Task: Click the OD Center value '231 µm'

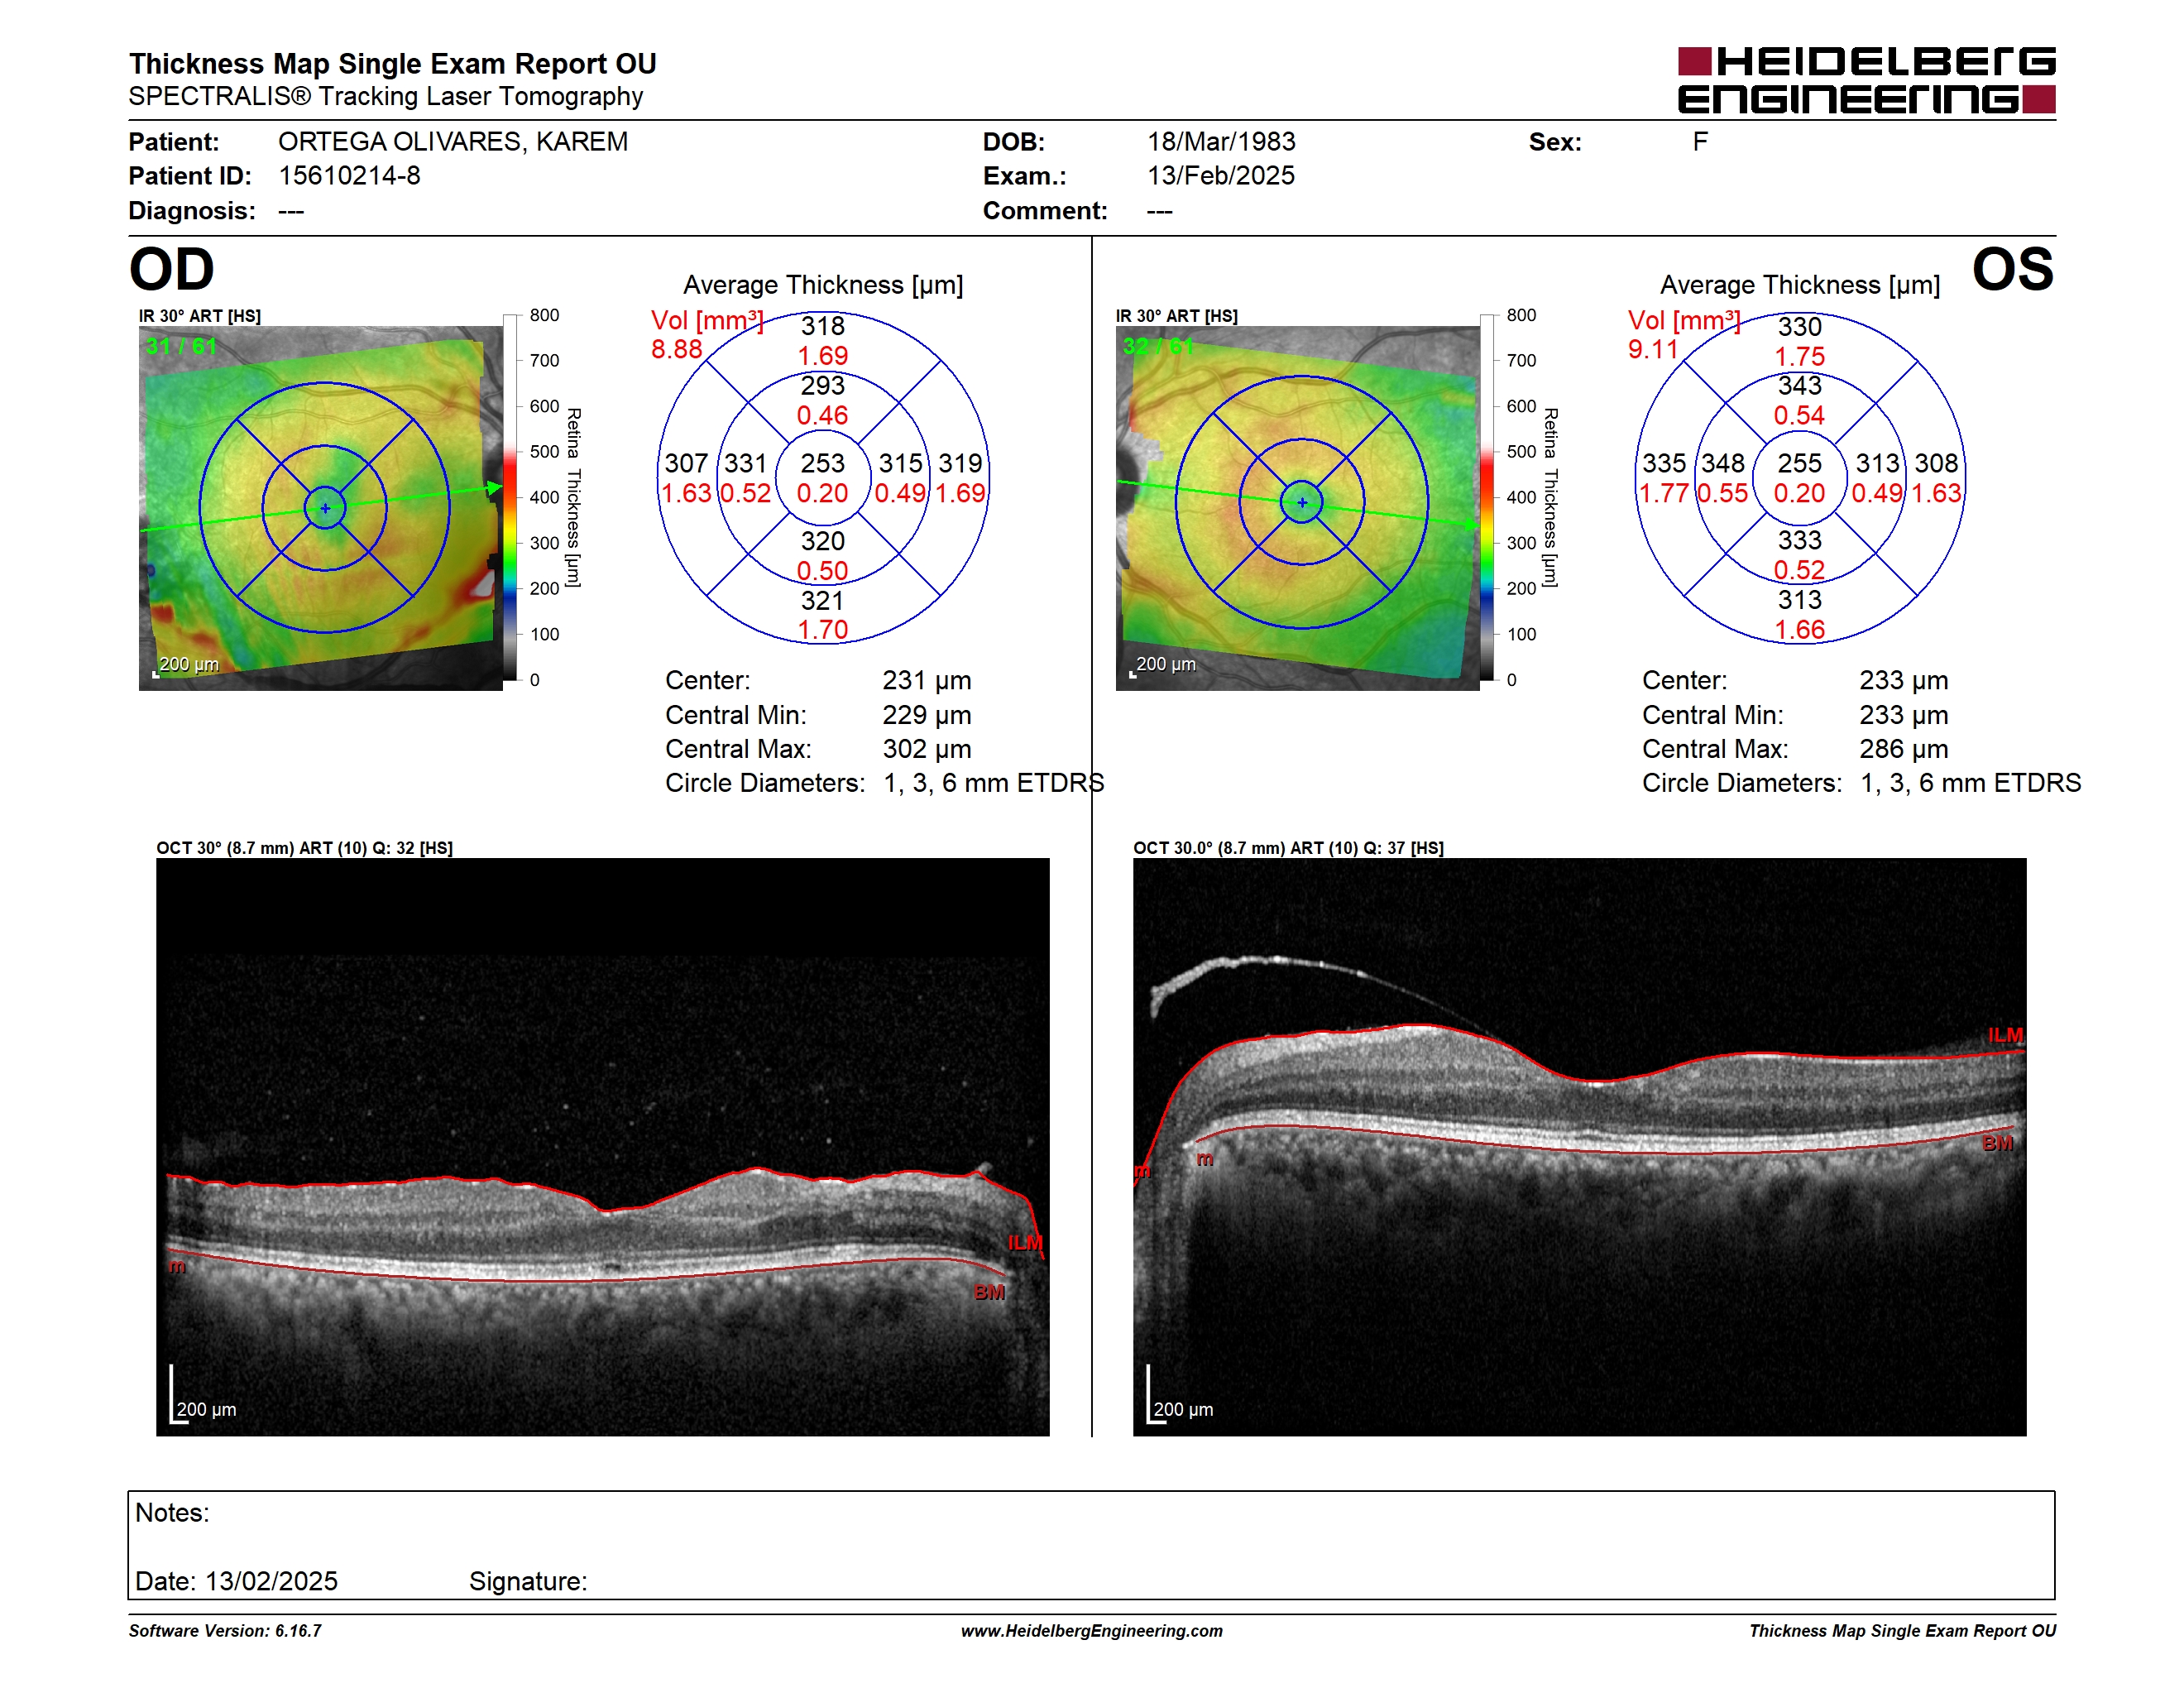Action: [927, 681]
